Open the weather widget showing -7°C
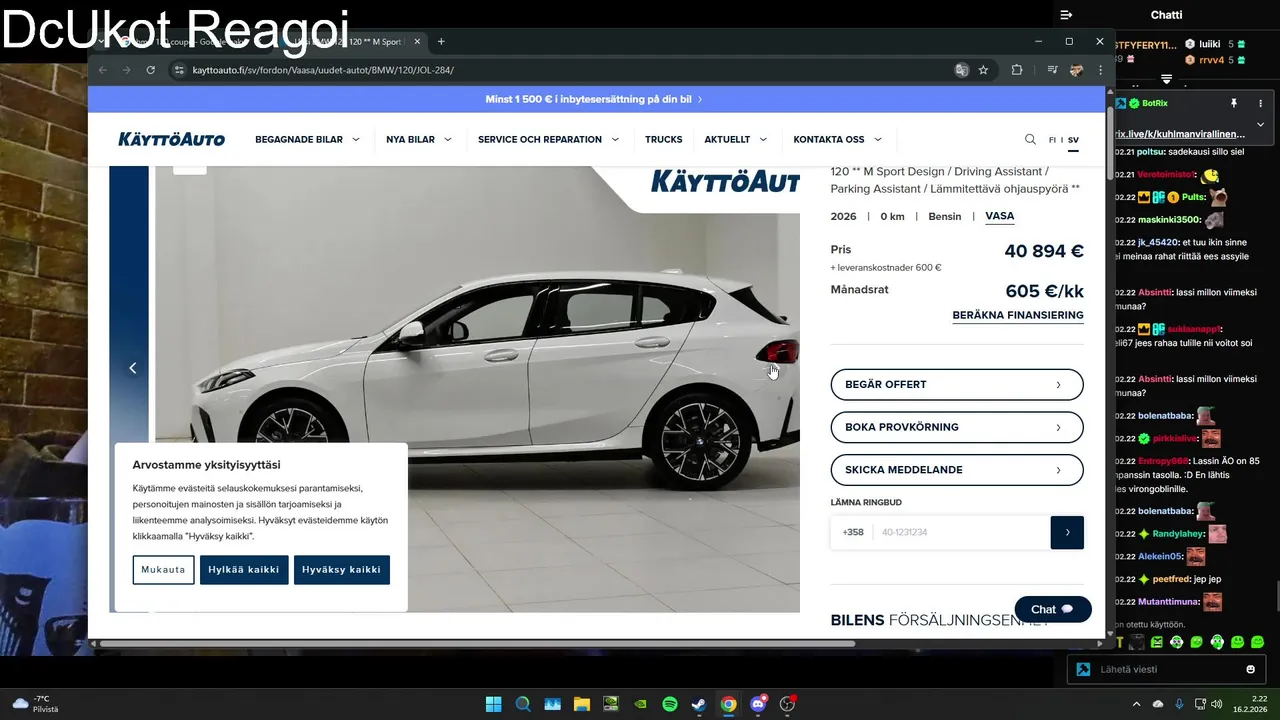The height and width of the screenshot is (720, 1280). pyautogui.click(x=35, y=704)
